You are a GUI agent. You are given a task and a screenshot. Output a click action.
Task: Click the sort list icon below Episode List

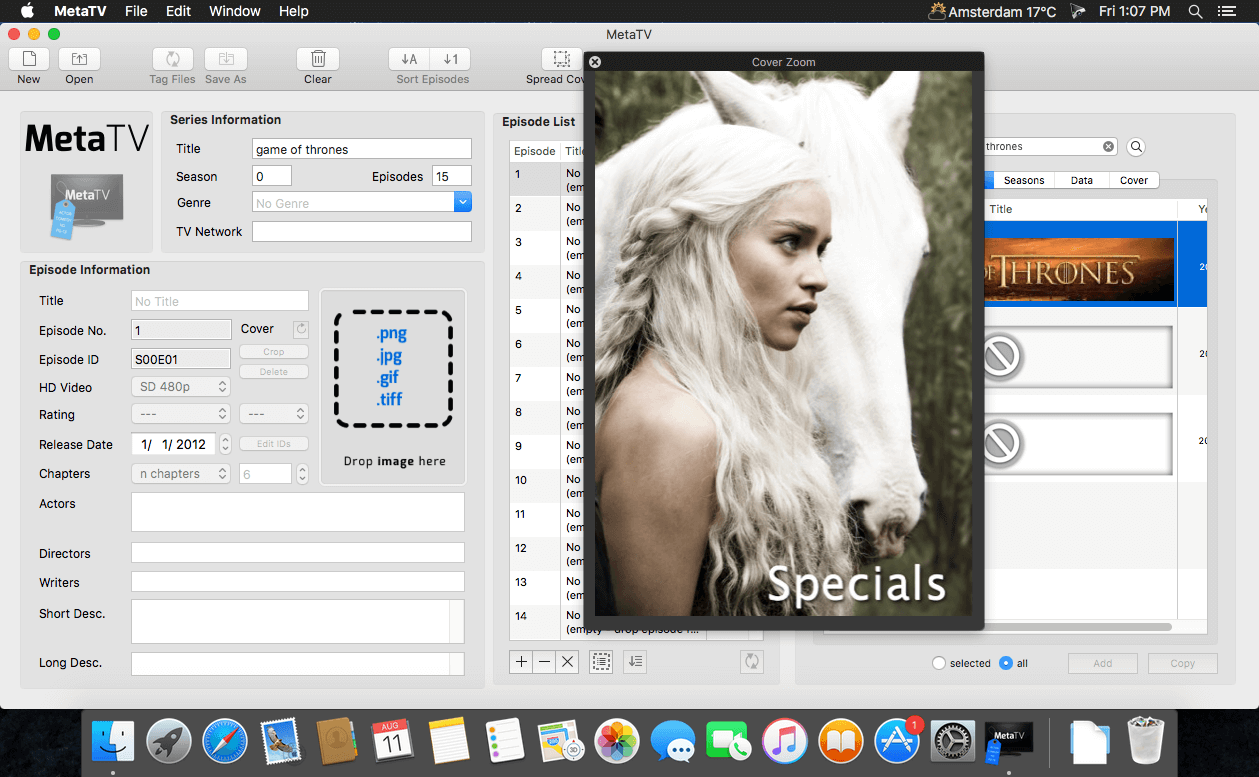[634, 661]
